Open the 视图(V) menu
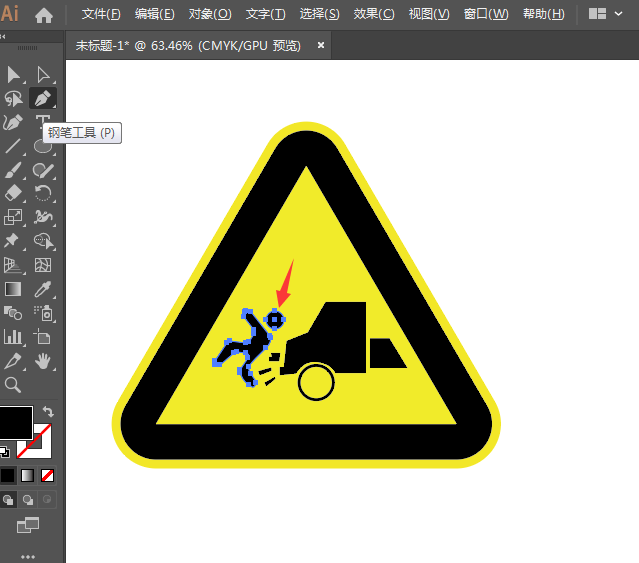Screen dimensions: 639x563 pyautogui.click(x=429, y=14)
